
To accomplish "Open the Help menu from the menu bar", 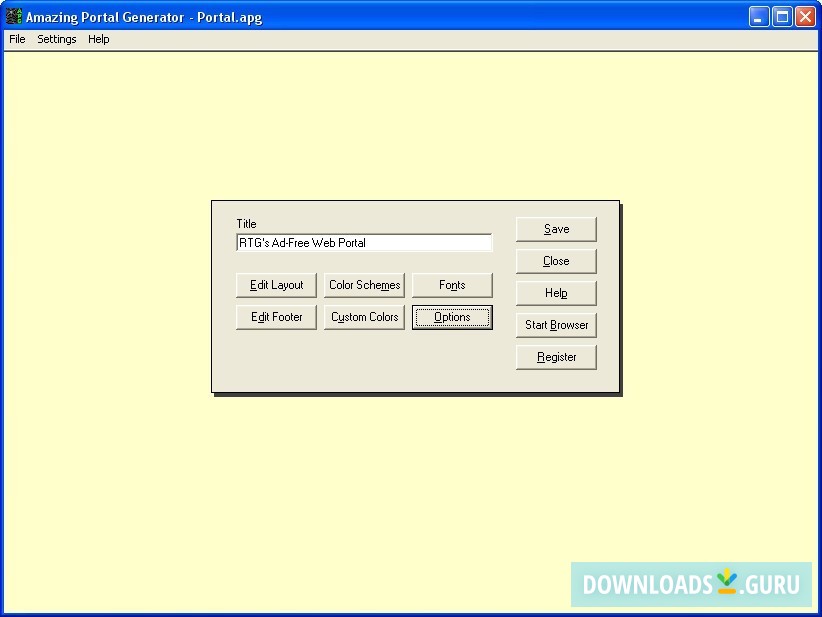I will click(x=98, y=39).
